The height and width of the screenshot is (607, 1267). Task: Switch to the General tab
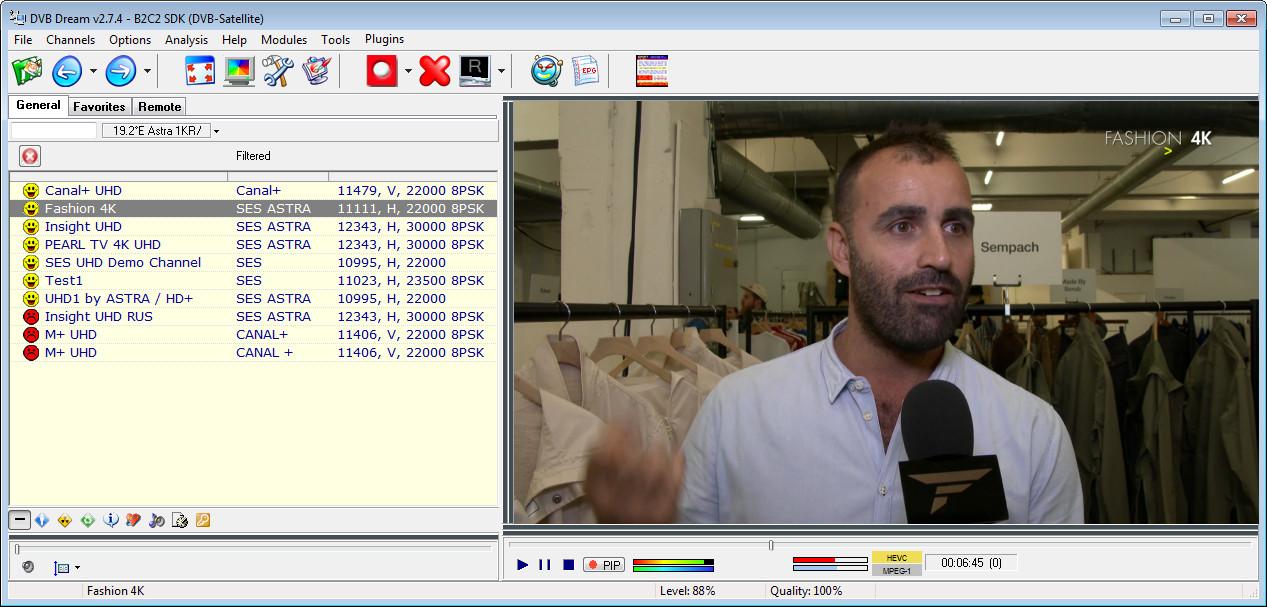pos(39,105)
